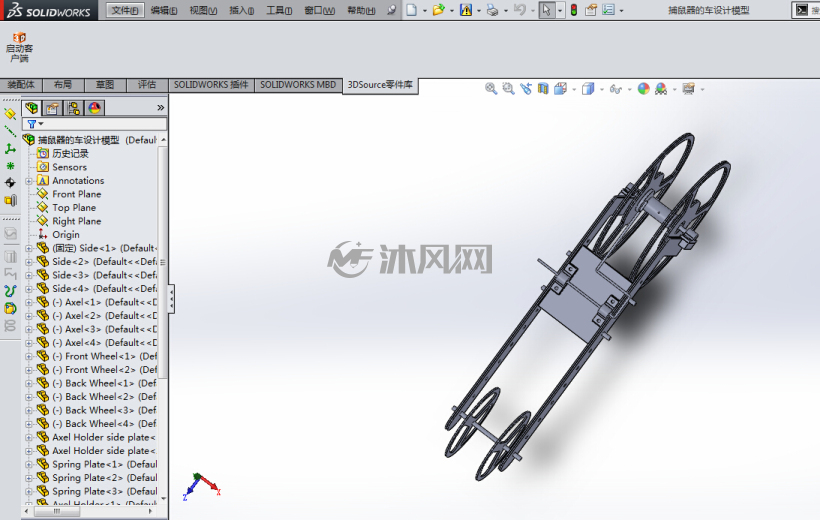Open the Apply Scene dropdown arrow
This screenshot has height=520, width=820.
675,89
